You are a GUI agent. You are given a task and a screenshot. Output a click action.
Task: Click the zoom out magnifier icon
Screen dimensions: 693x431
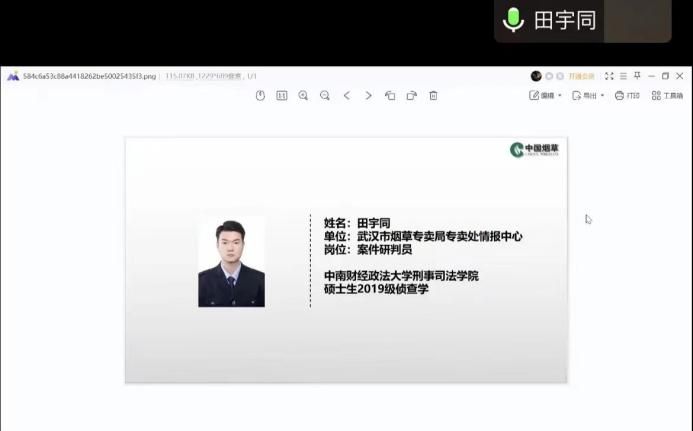[325, 96]
